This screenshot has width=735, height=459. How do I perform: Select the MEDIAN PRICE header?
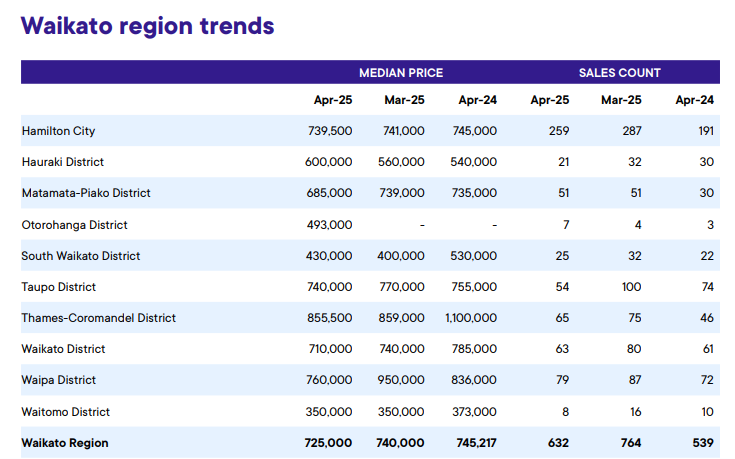click(401, 73)
